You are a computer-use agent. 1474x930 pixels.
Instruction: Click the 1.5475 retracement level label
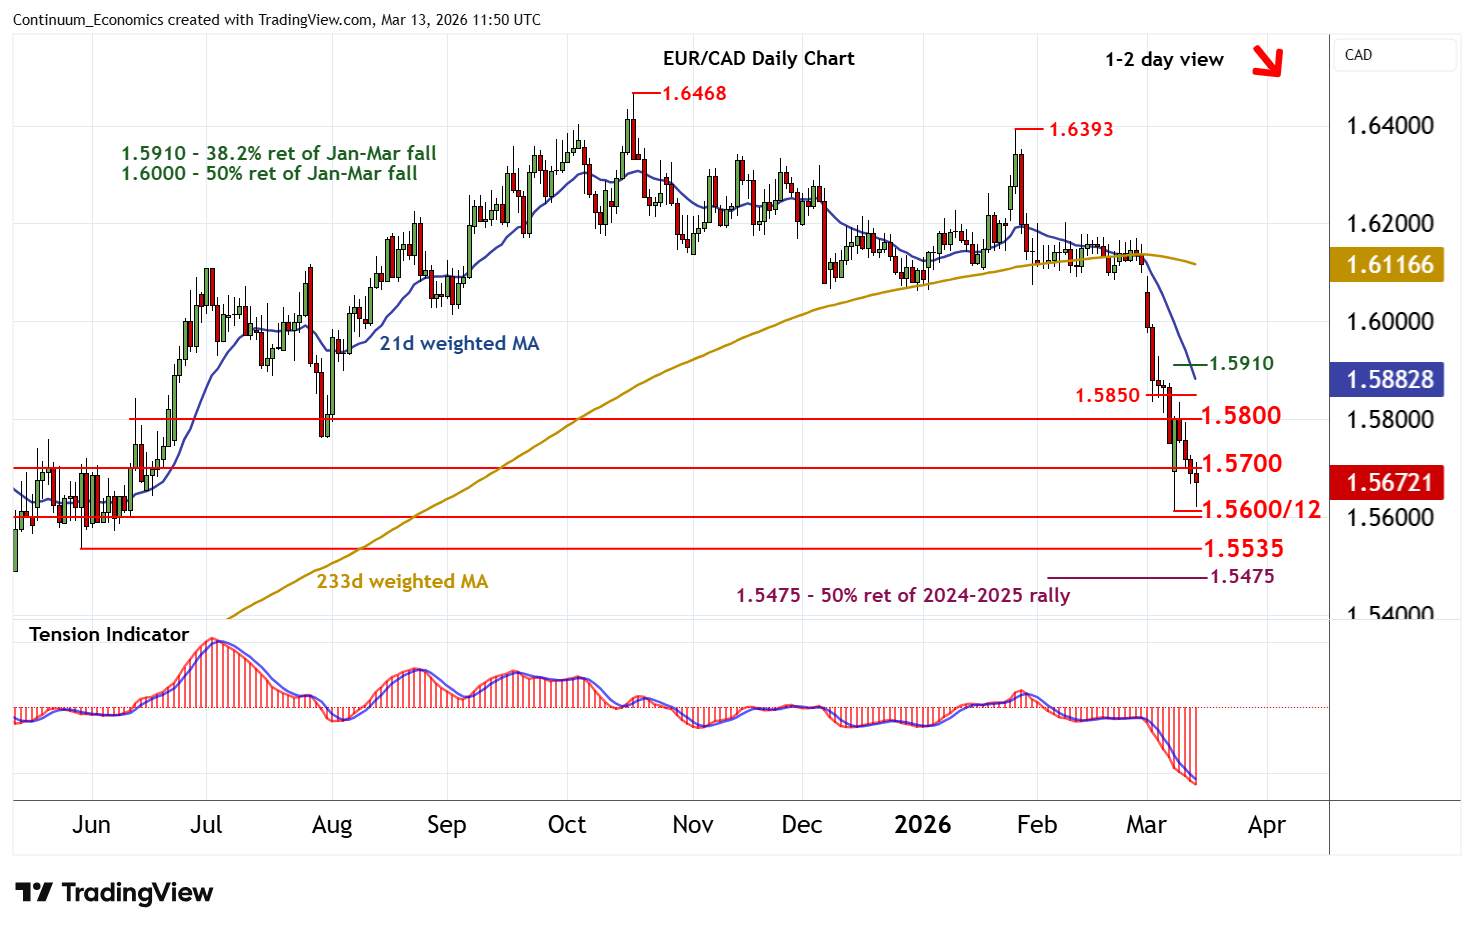click(1242, 576)
